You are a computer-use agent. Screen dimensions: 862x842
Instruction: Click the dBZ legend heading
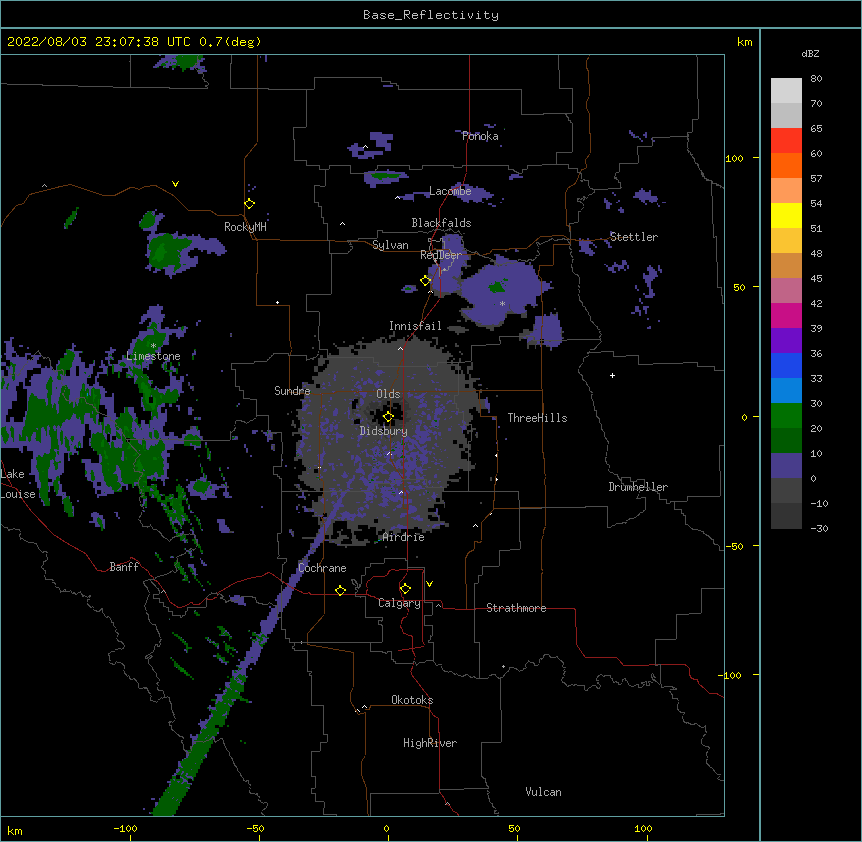(x=810, y=53)
